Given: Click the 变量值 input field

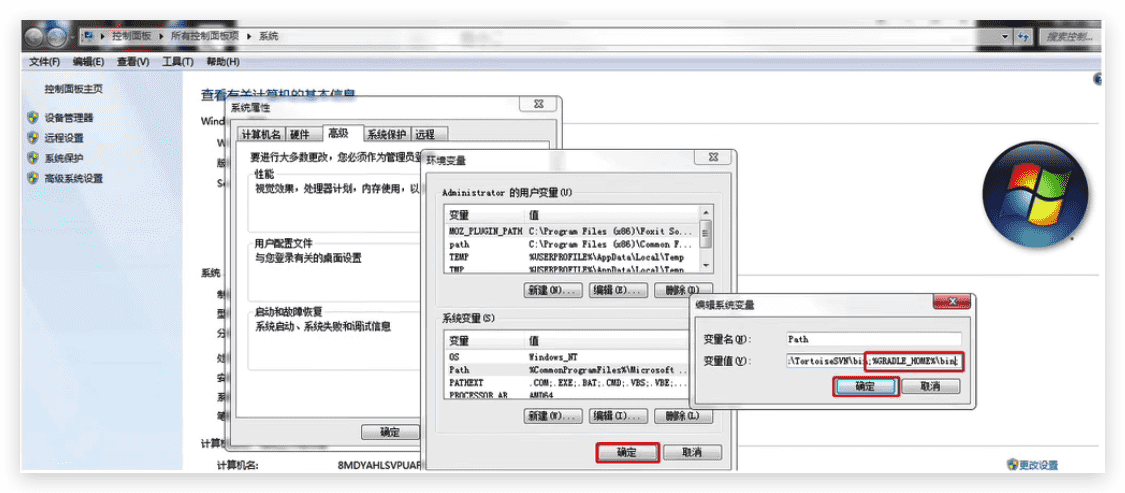Looking at the screenshot, I should [x=873, y=361].
